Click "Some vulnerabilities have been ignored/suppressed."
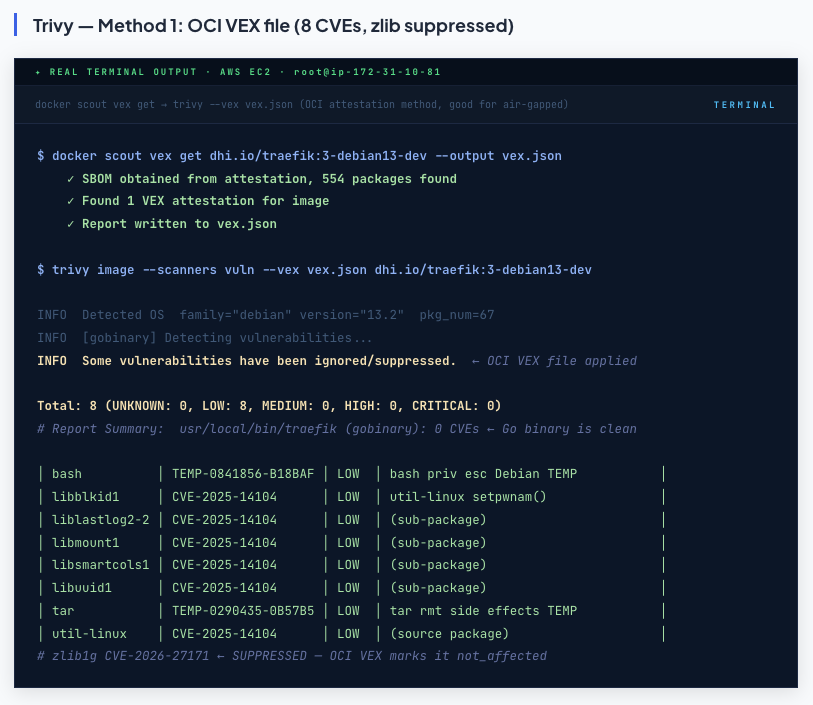 point(269,361)
